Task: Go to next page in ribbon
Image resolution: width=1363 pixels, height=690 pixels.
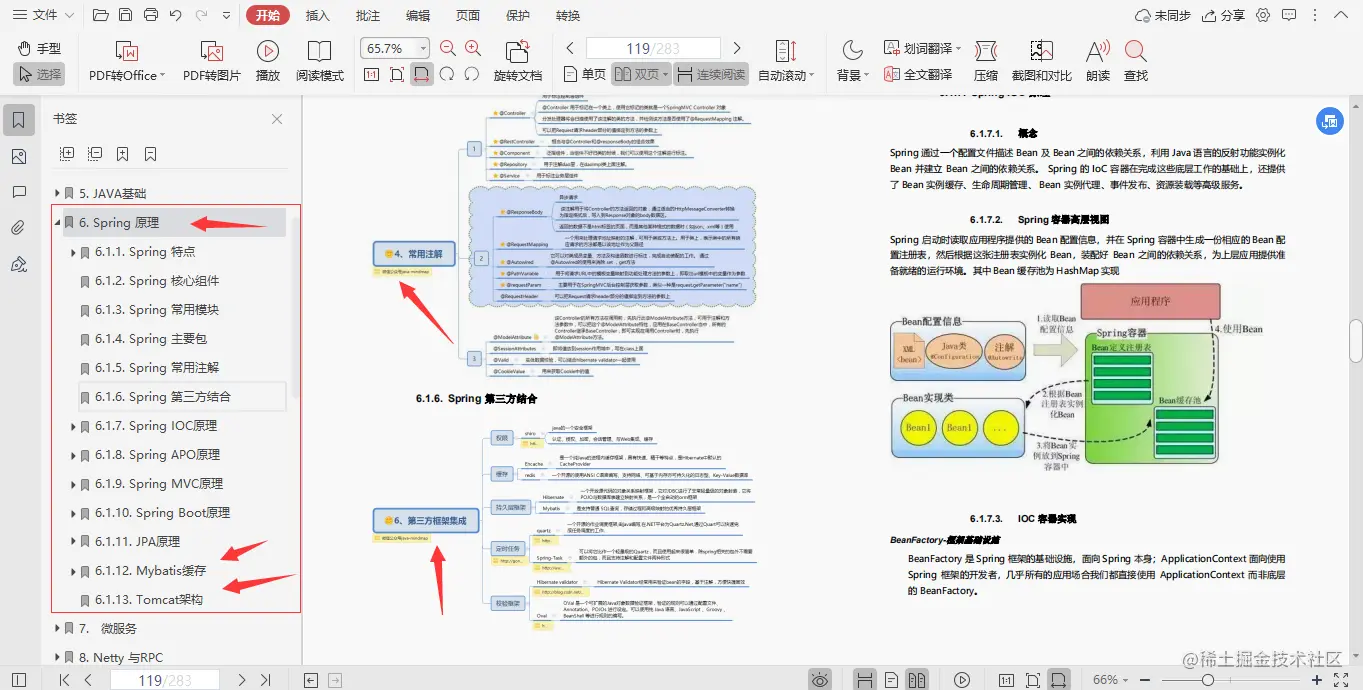Action: [x=737, y=48]
